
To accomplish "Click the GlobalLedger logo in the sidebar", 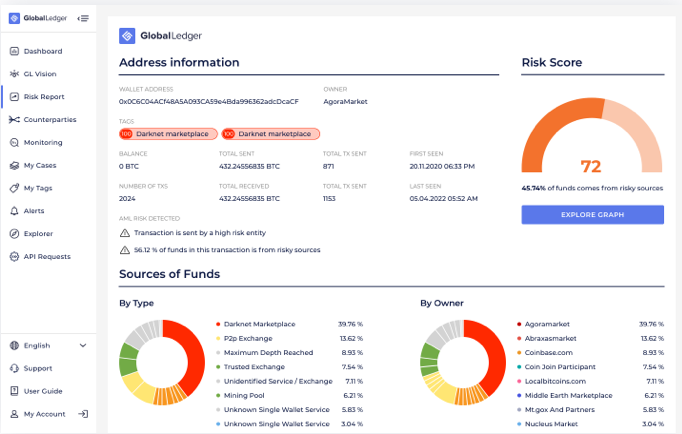I will [x=38, y=18].
